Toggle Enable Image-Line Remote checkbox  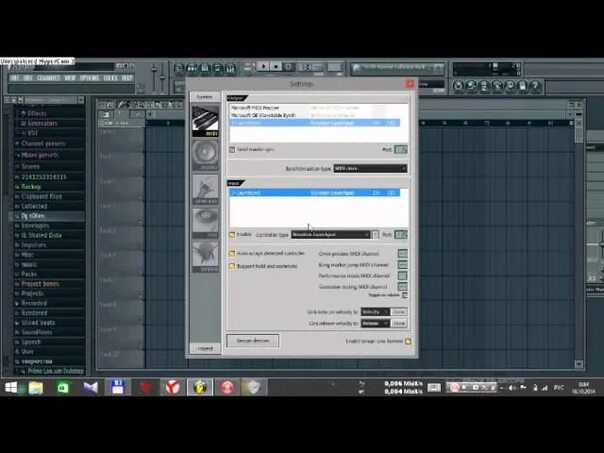click(x=408, y=341)
